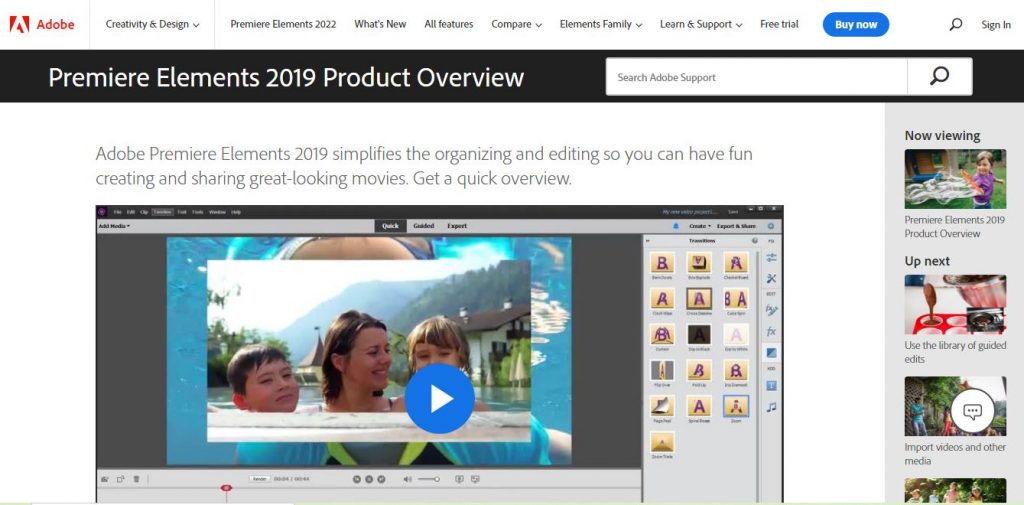The height and width of the screenshot is (505, 1024).
Task: Select the Cross Dissolve transition icon
Action: click(699, 299)
